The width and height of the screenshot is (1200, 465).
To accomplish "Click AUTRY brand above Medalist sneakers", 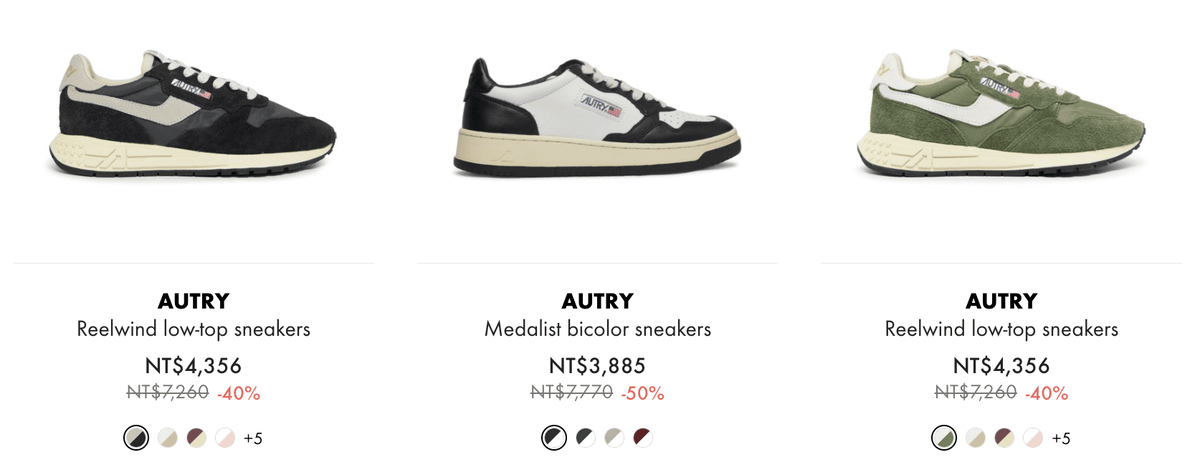I will pyautogui.click(x=597, y=301).
